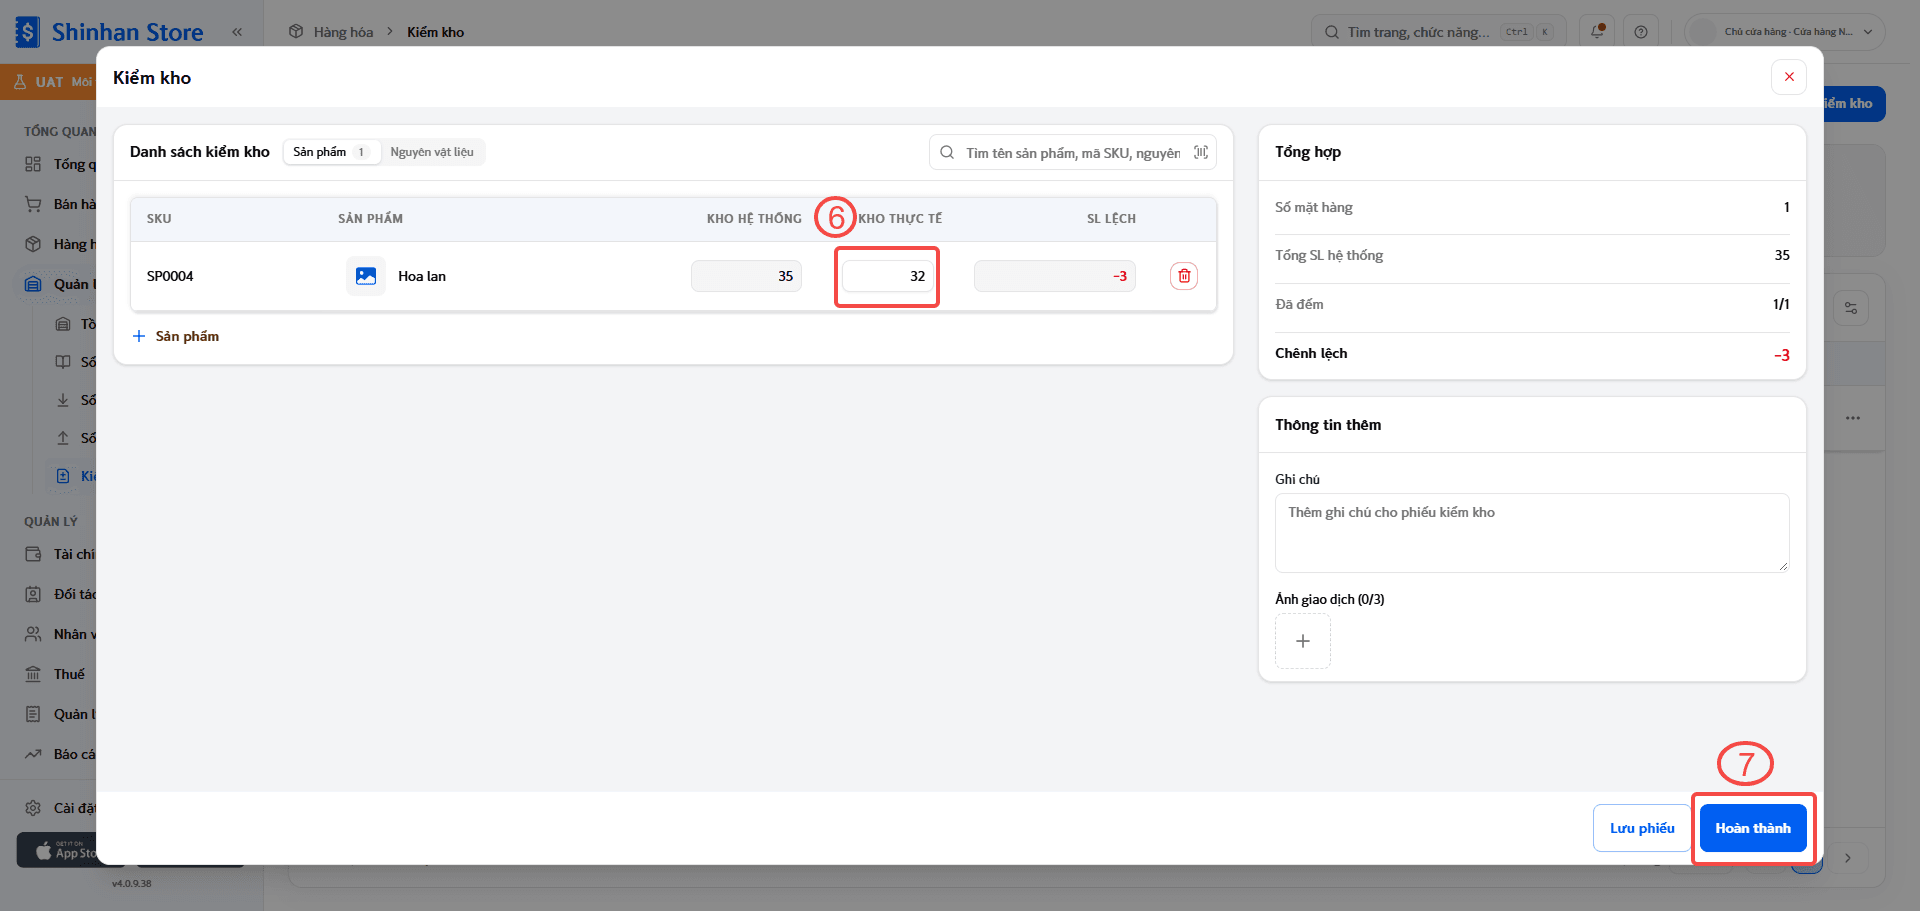Edit the Kho thực tế quantity field
1920x911 pixels.
[x=888, y=276]
